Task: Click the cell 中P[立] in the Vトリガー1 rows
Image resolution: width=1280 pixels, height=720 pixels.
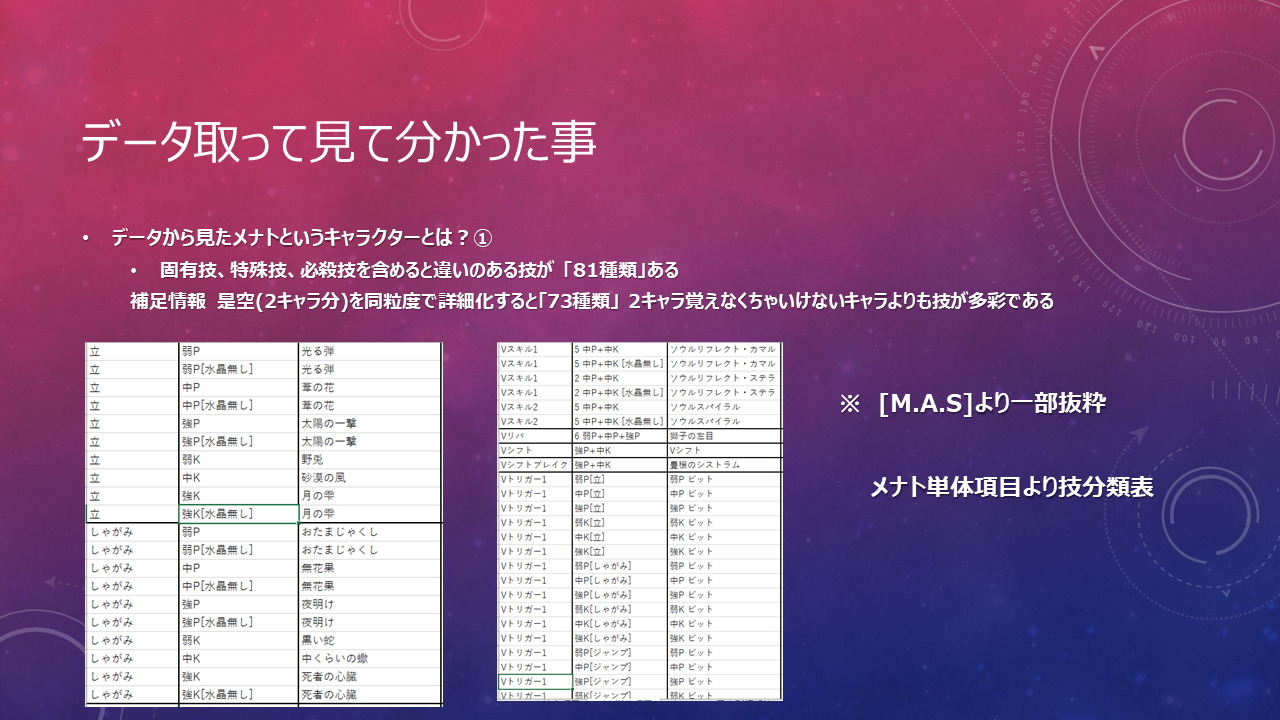Action: [619, 494]
